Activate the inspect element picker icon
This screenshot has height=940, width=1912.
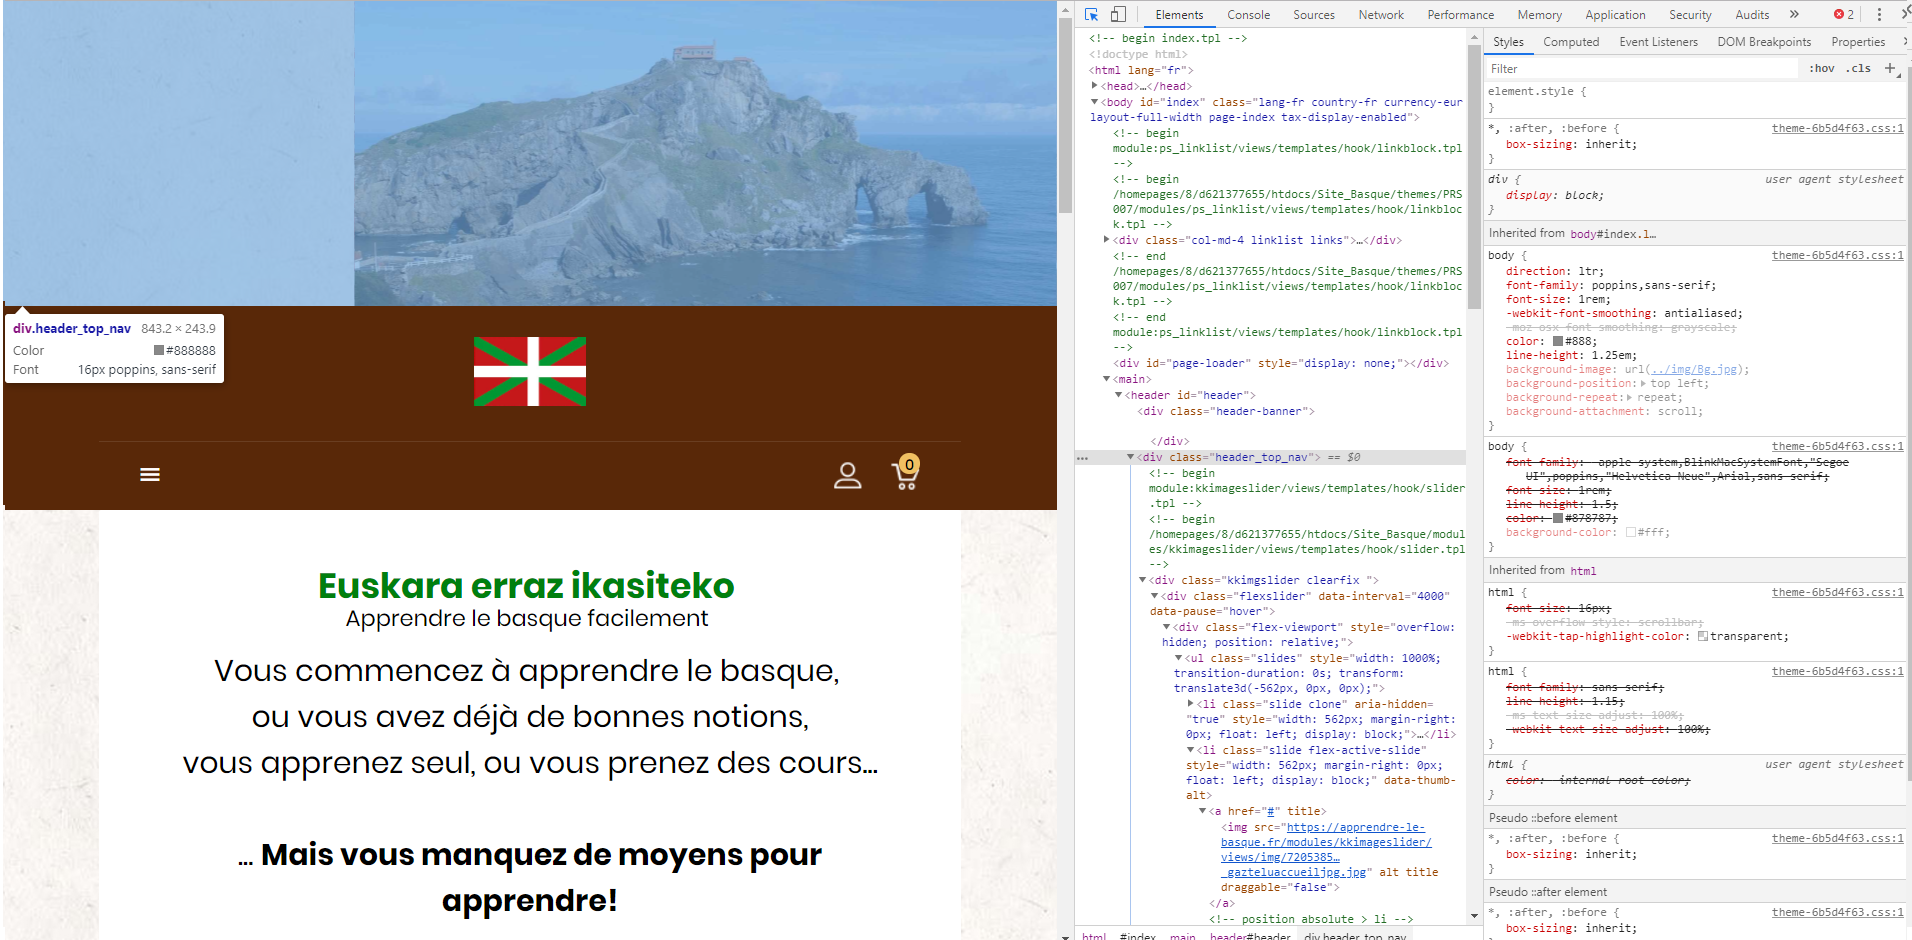point(1091,15)
